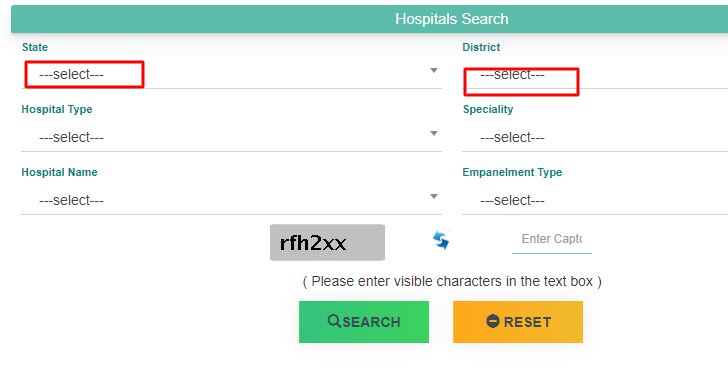Click the Speciality field label
This screenshot has width=728, height=373.
click(488, 109)
